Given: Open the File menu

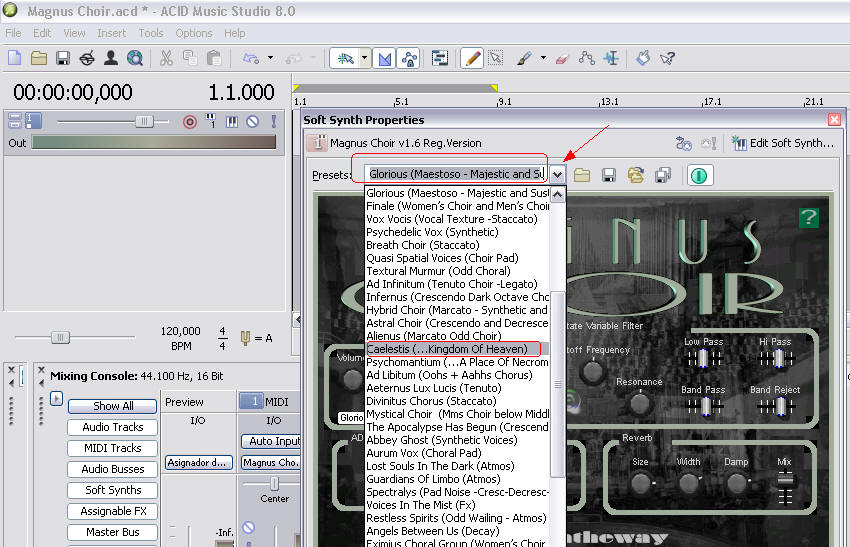Looking at the screenshot, I should click(x=13, y=33).
